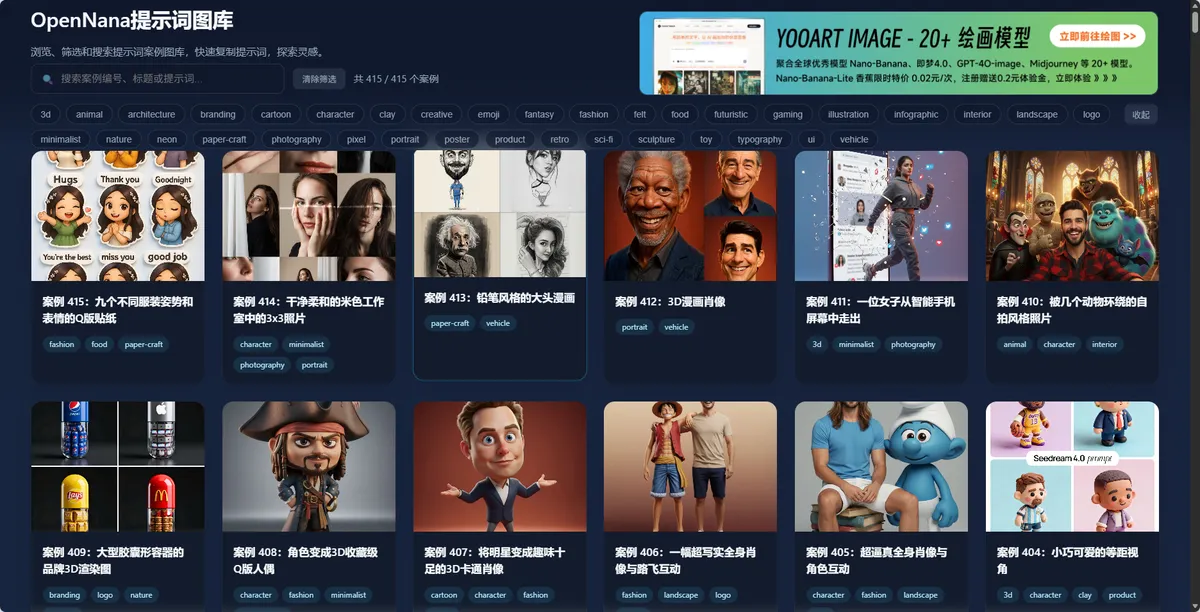Image resolution: width=1200 pixels, height=612 pixels.
Task: Collapse the tag list with 收起
Action: coord(1140,114)
